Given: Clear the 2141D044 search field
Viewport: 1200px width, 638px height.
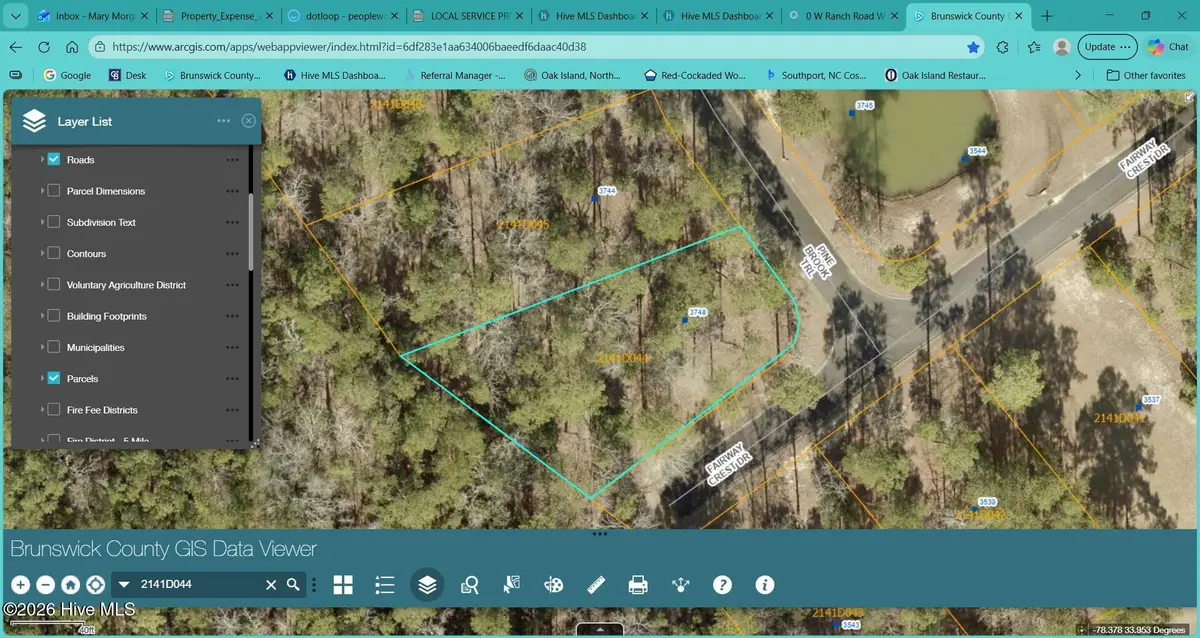Looking at the screenshot, I should (x=270, y=584).
